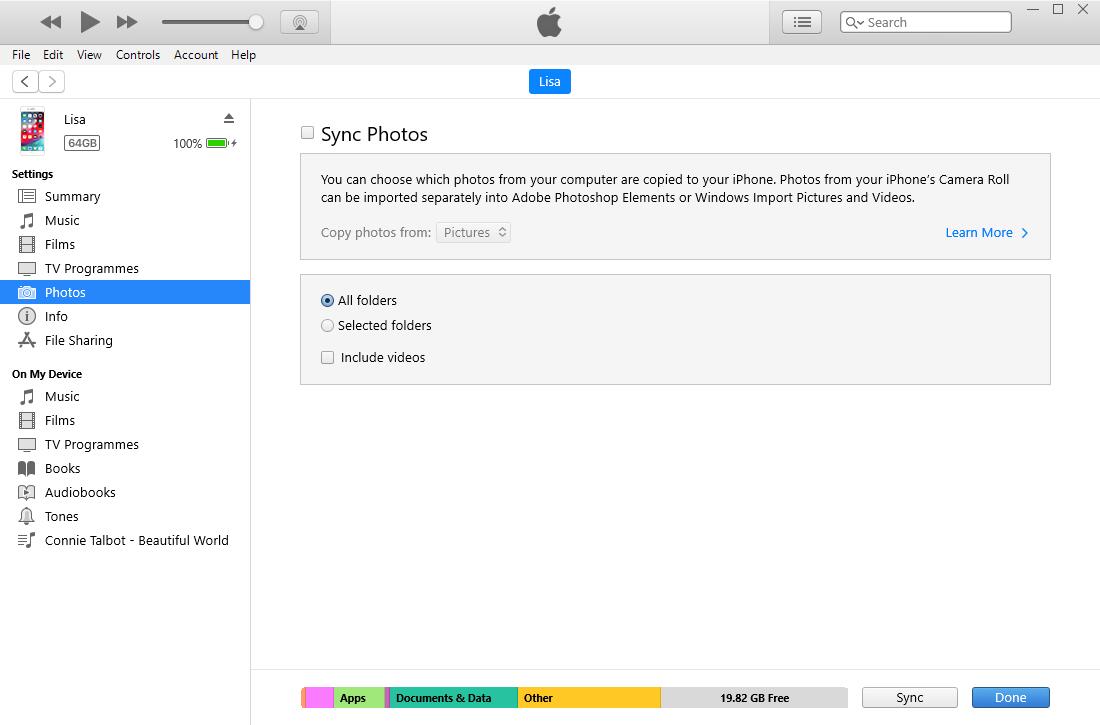Open the Controls menu

coord(138,55)
